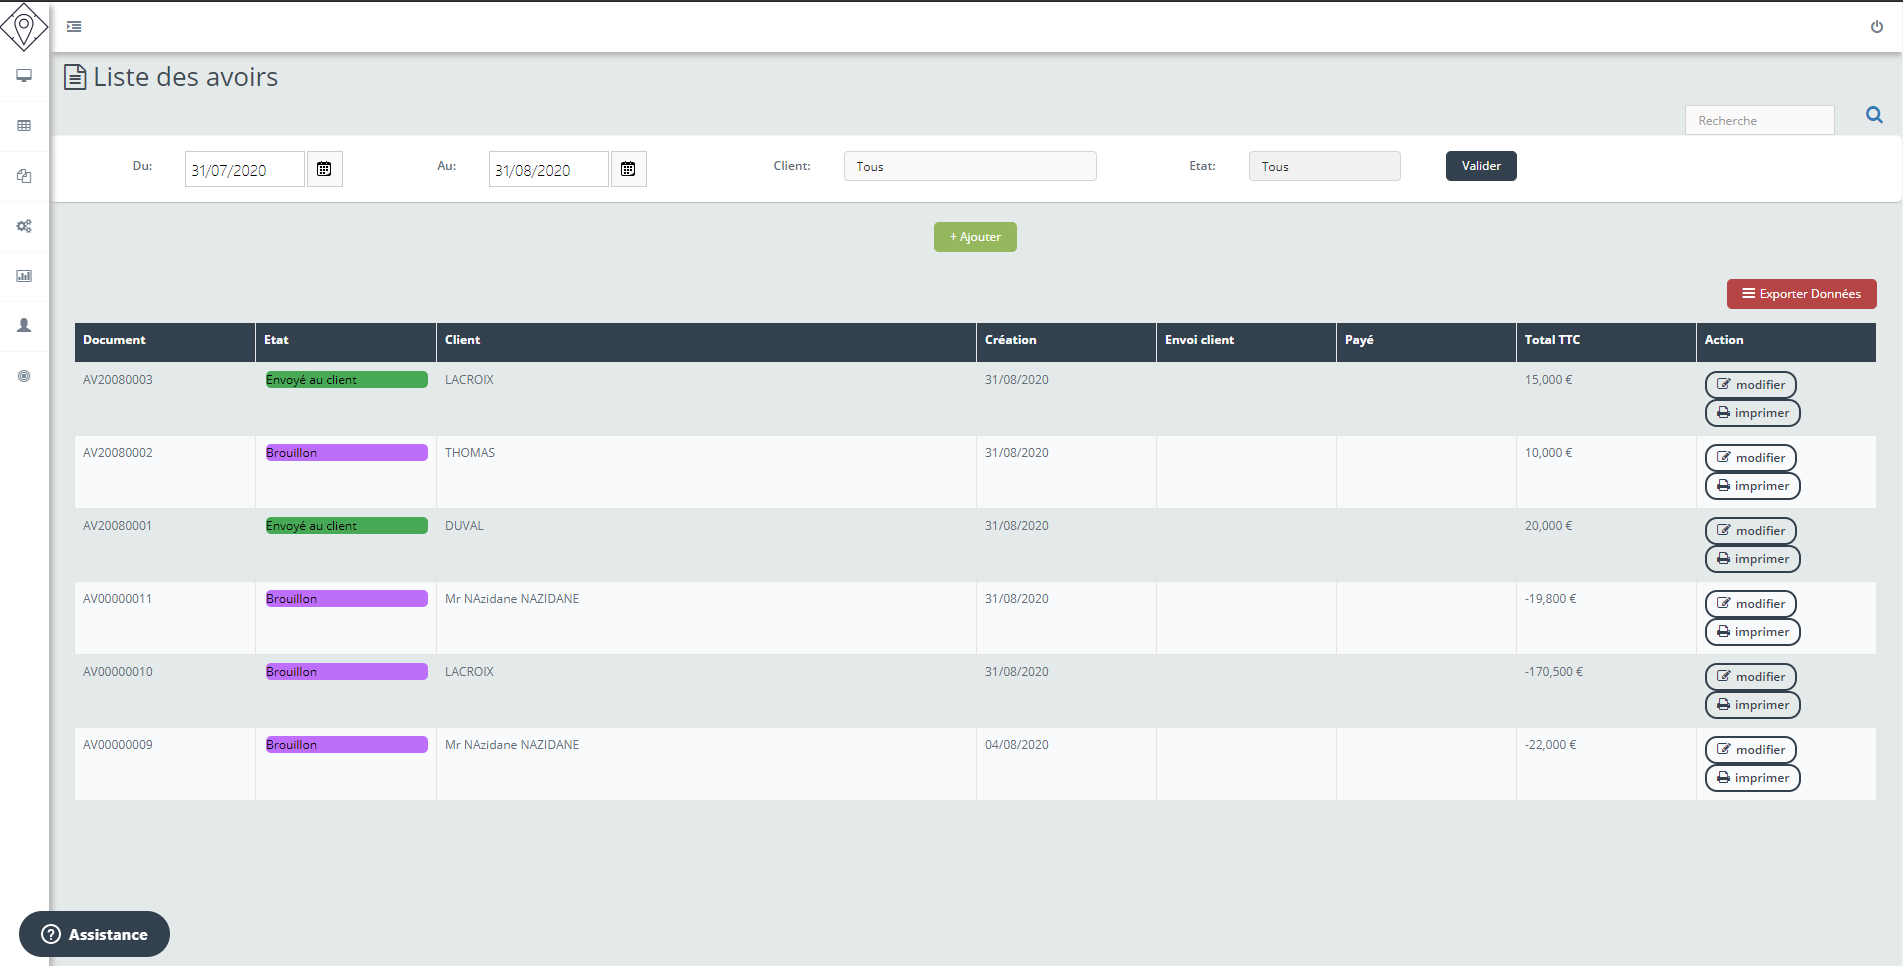Open the documents copy icon in sidebar

coord(23,176)
